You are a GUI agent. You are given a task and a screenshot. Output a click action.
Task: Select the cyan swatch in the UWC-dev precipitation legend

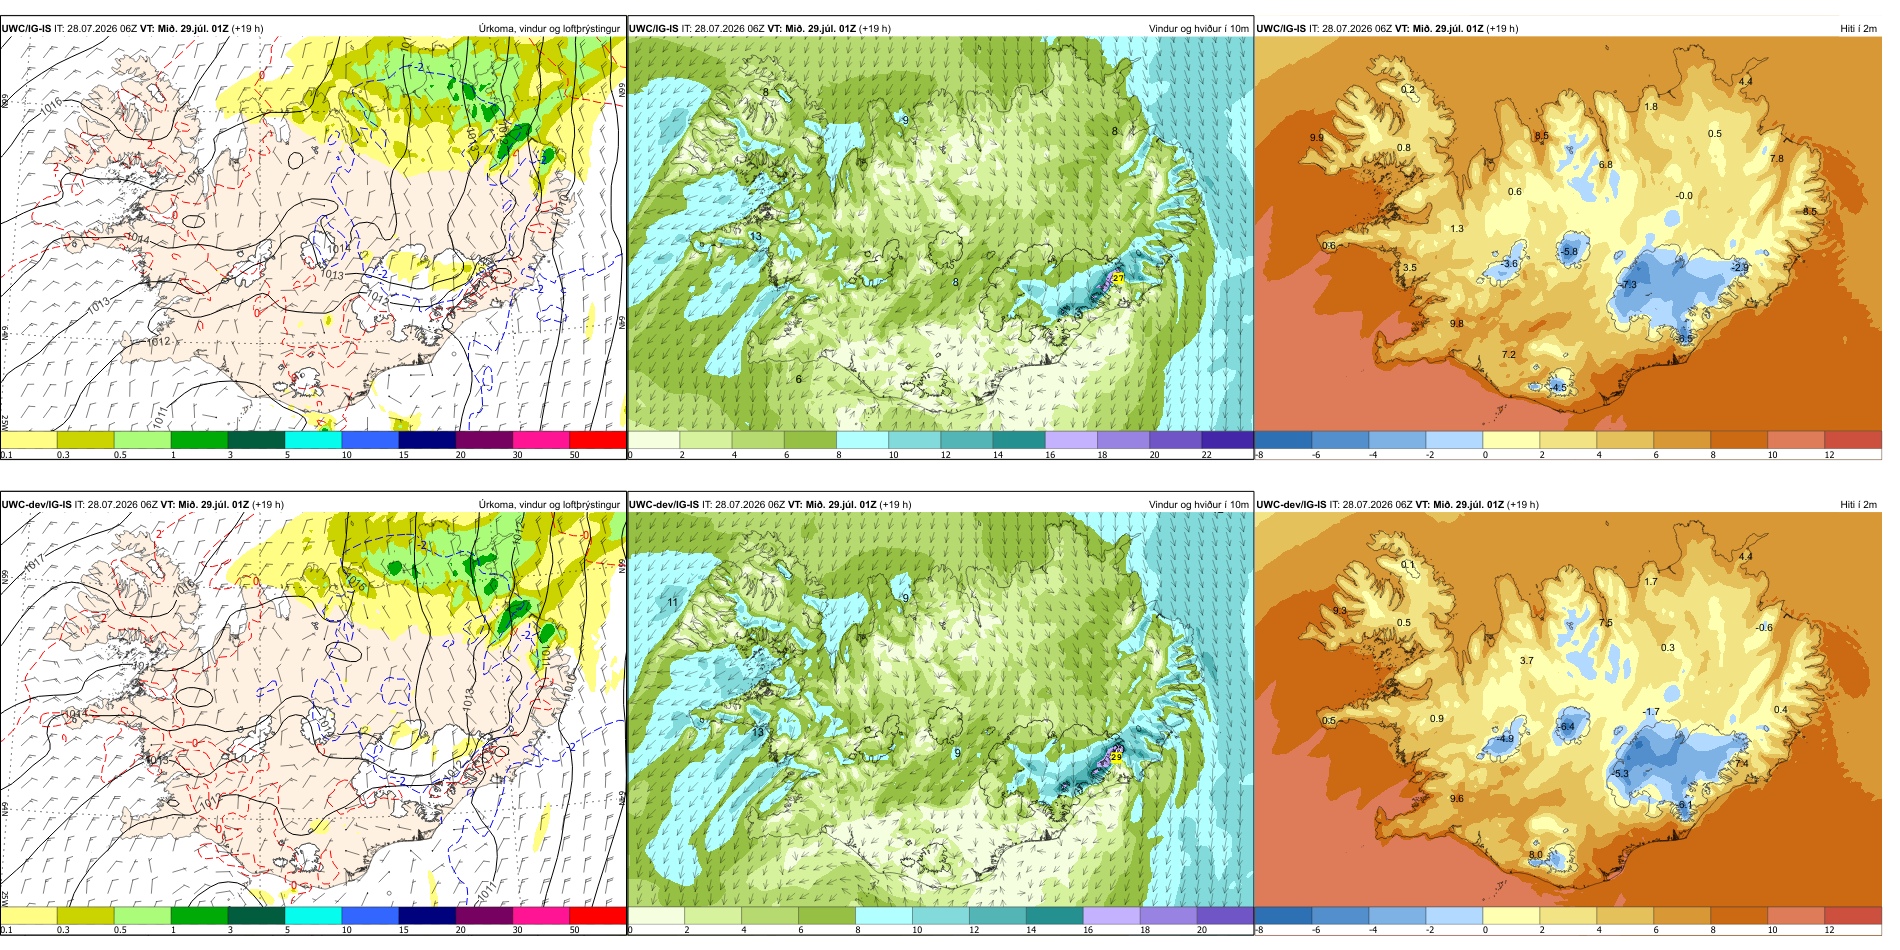[x=313, y=914]
